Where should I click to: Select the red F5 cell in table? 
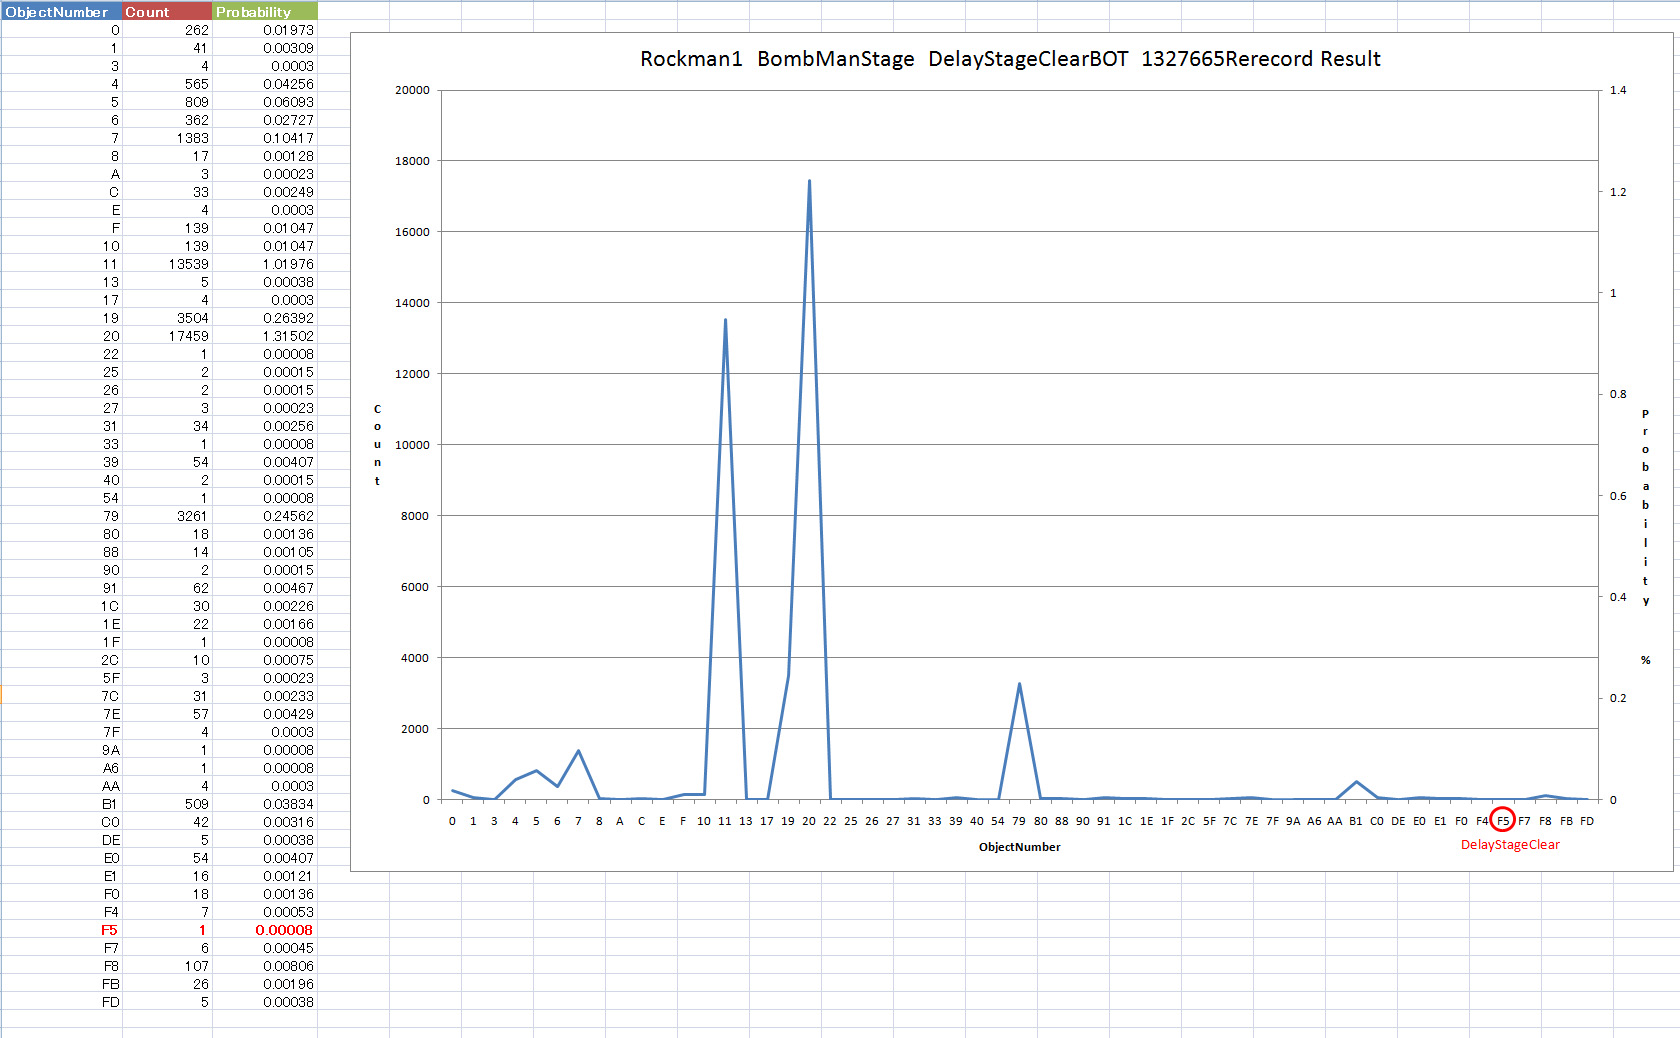(61, 930)
